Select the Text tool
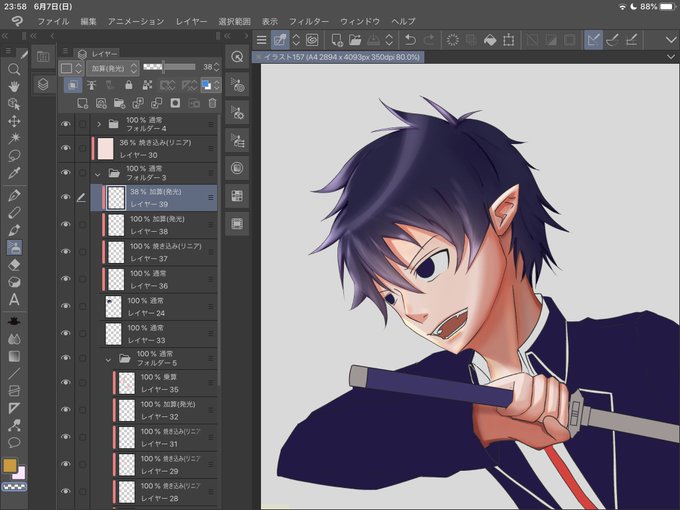 [x=14, y=300]
